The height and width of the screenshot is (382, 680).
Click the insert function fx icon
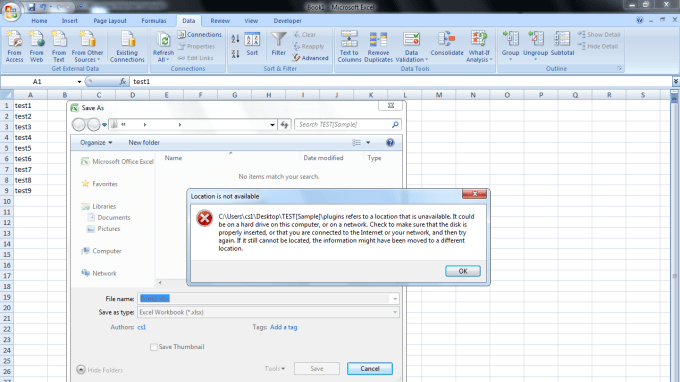point(123,81)
